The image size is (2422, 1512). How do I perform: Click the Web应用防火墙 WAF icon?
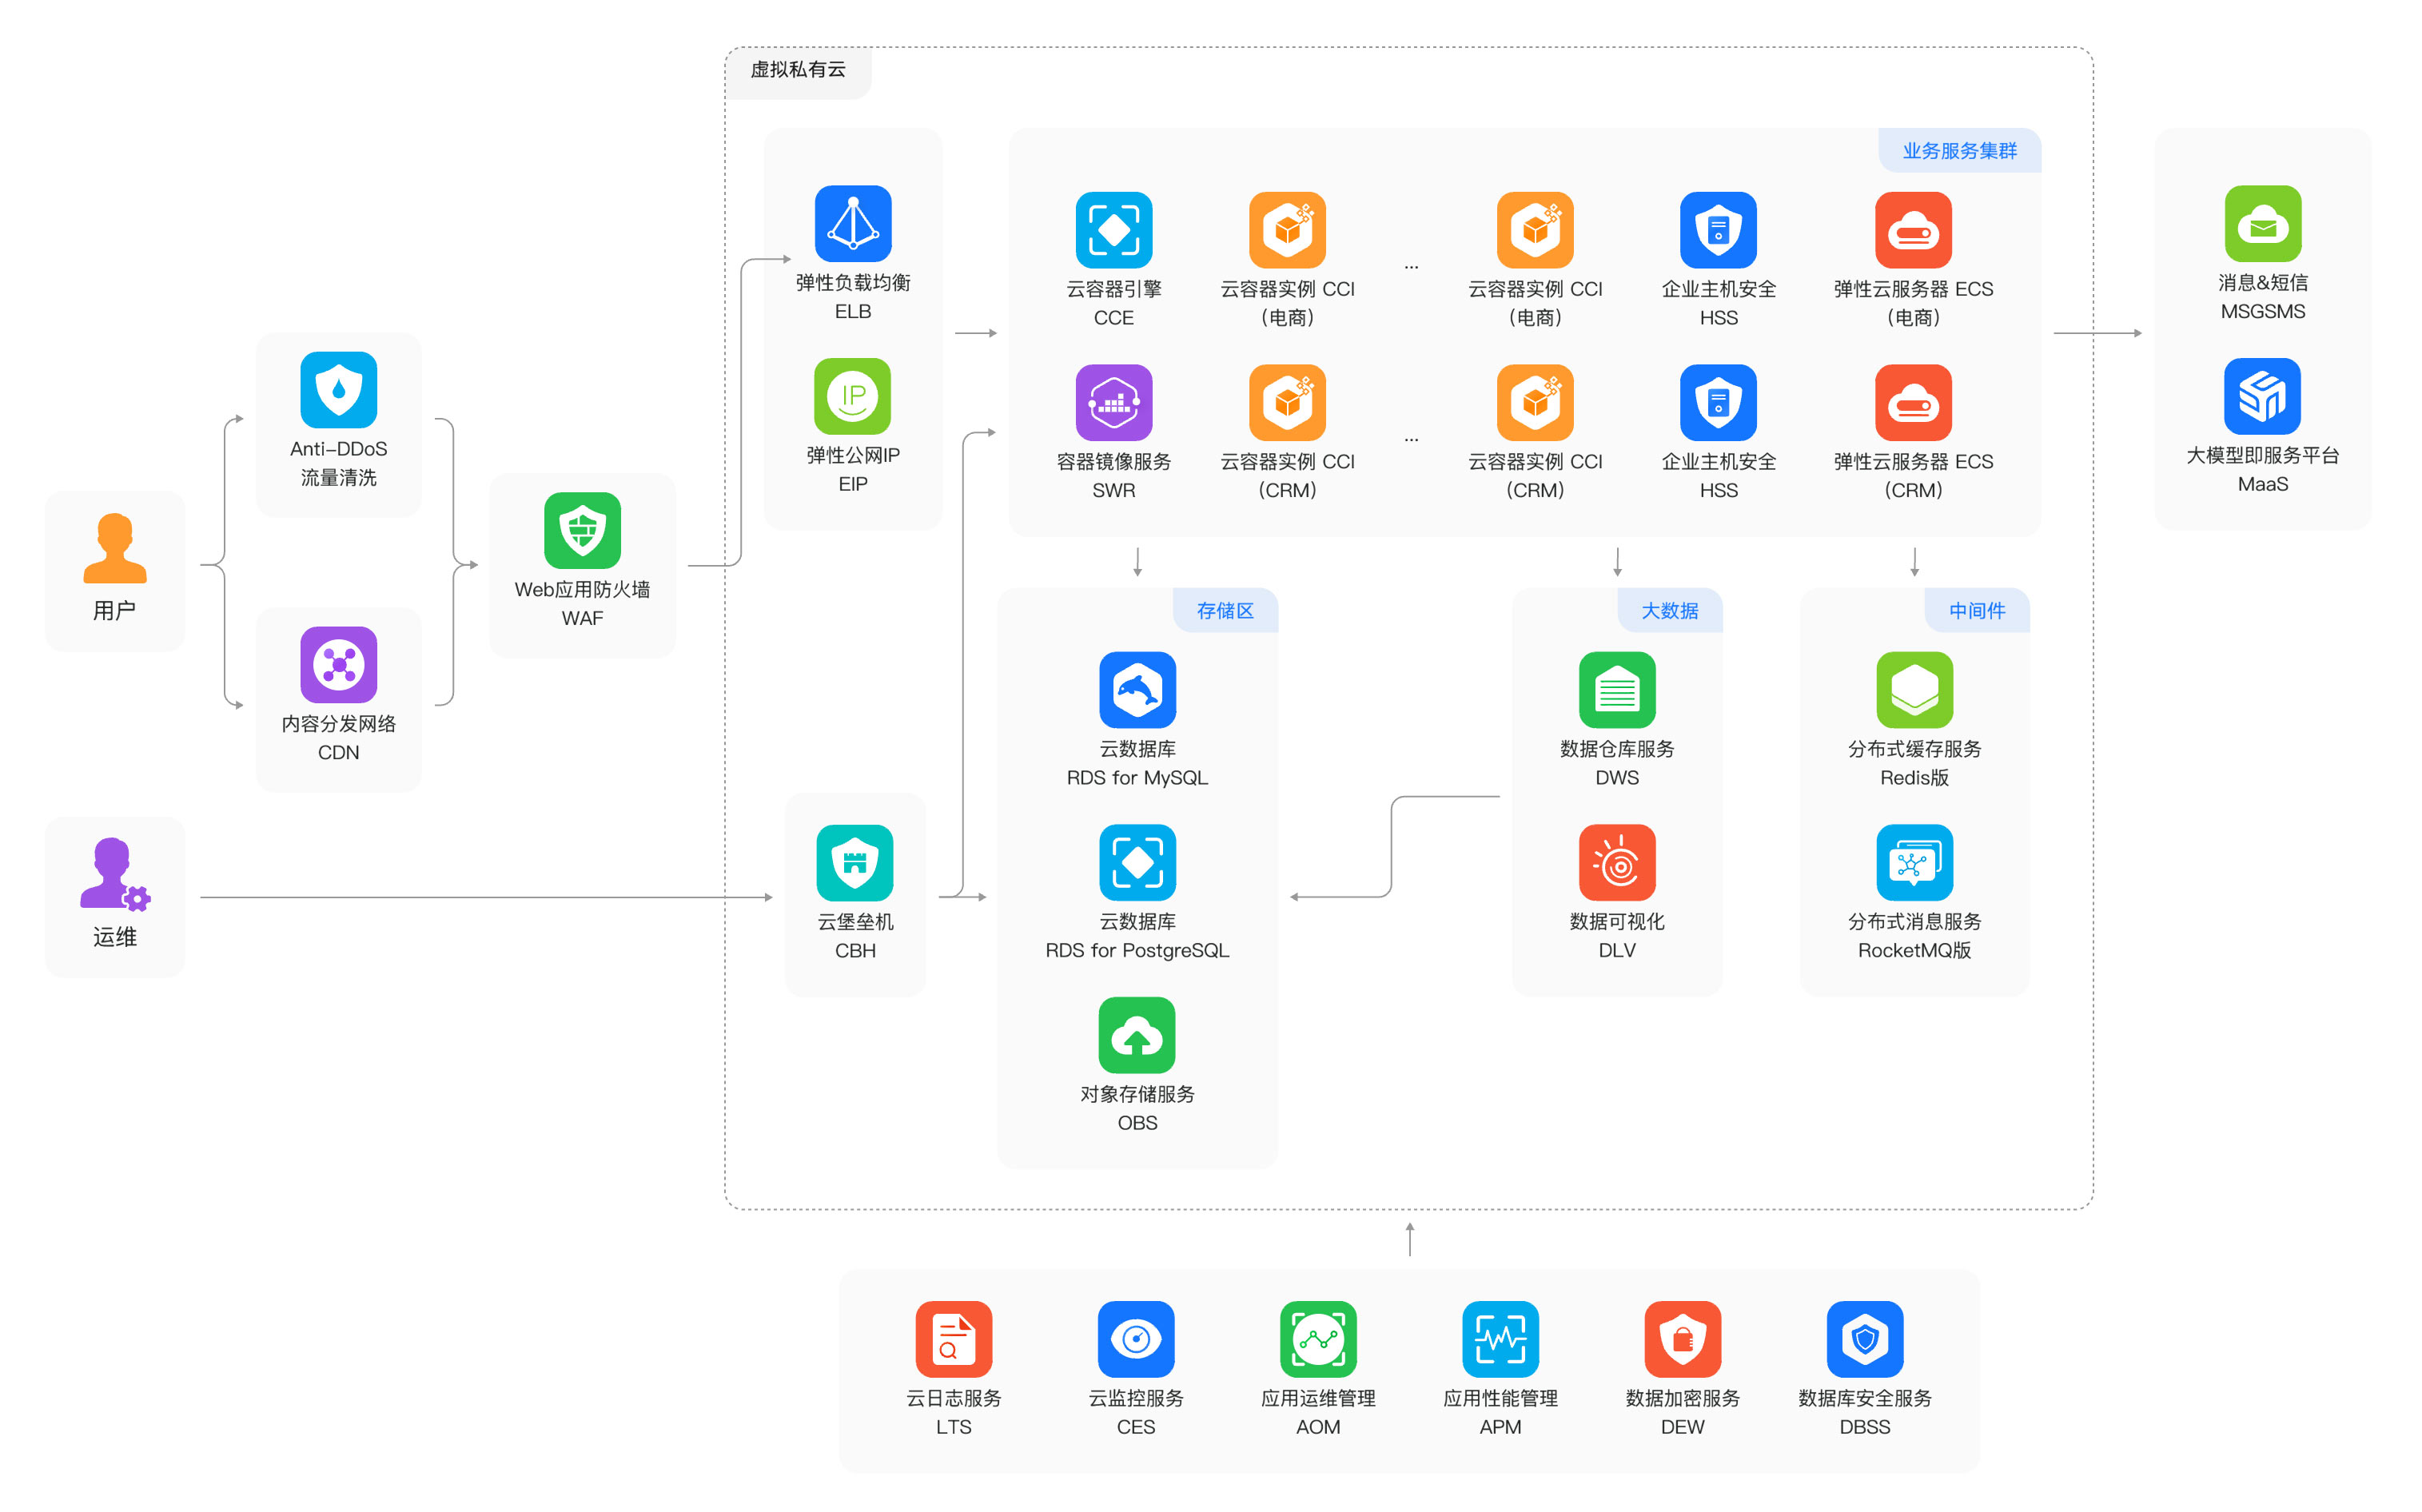582,531
